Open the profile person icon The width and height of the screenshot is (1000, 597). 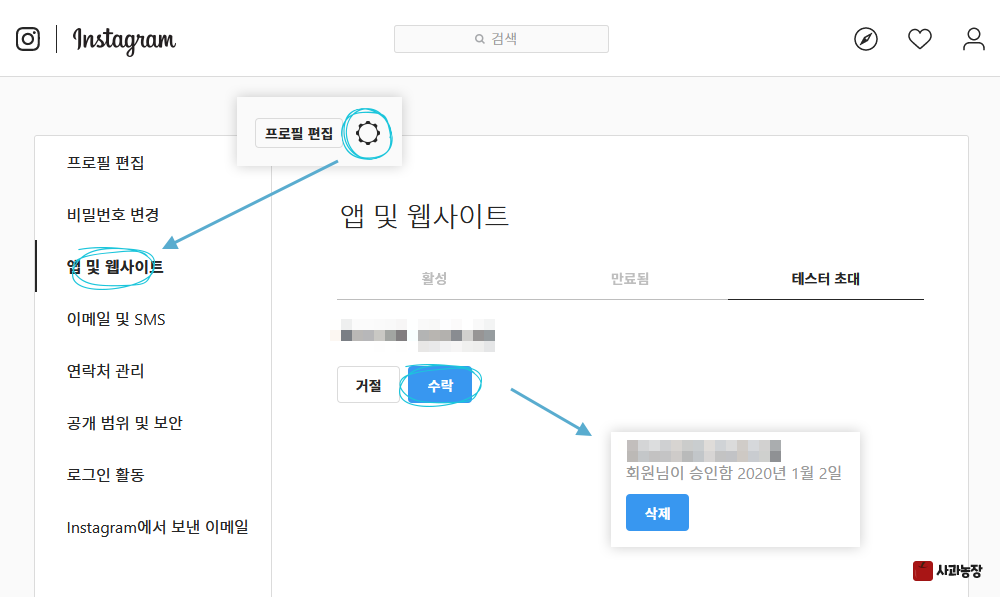[x=973, y=39]
